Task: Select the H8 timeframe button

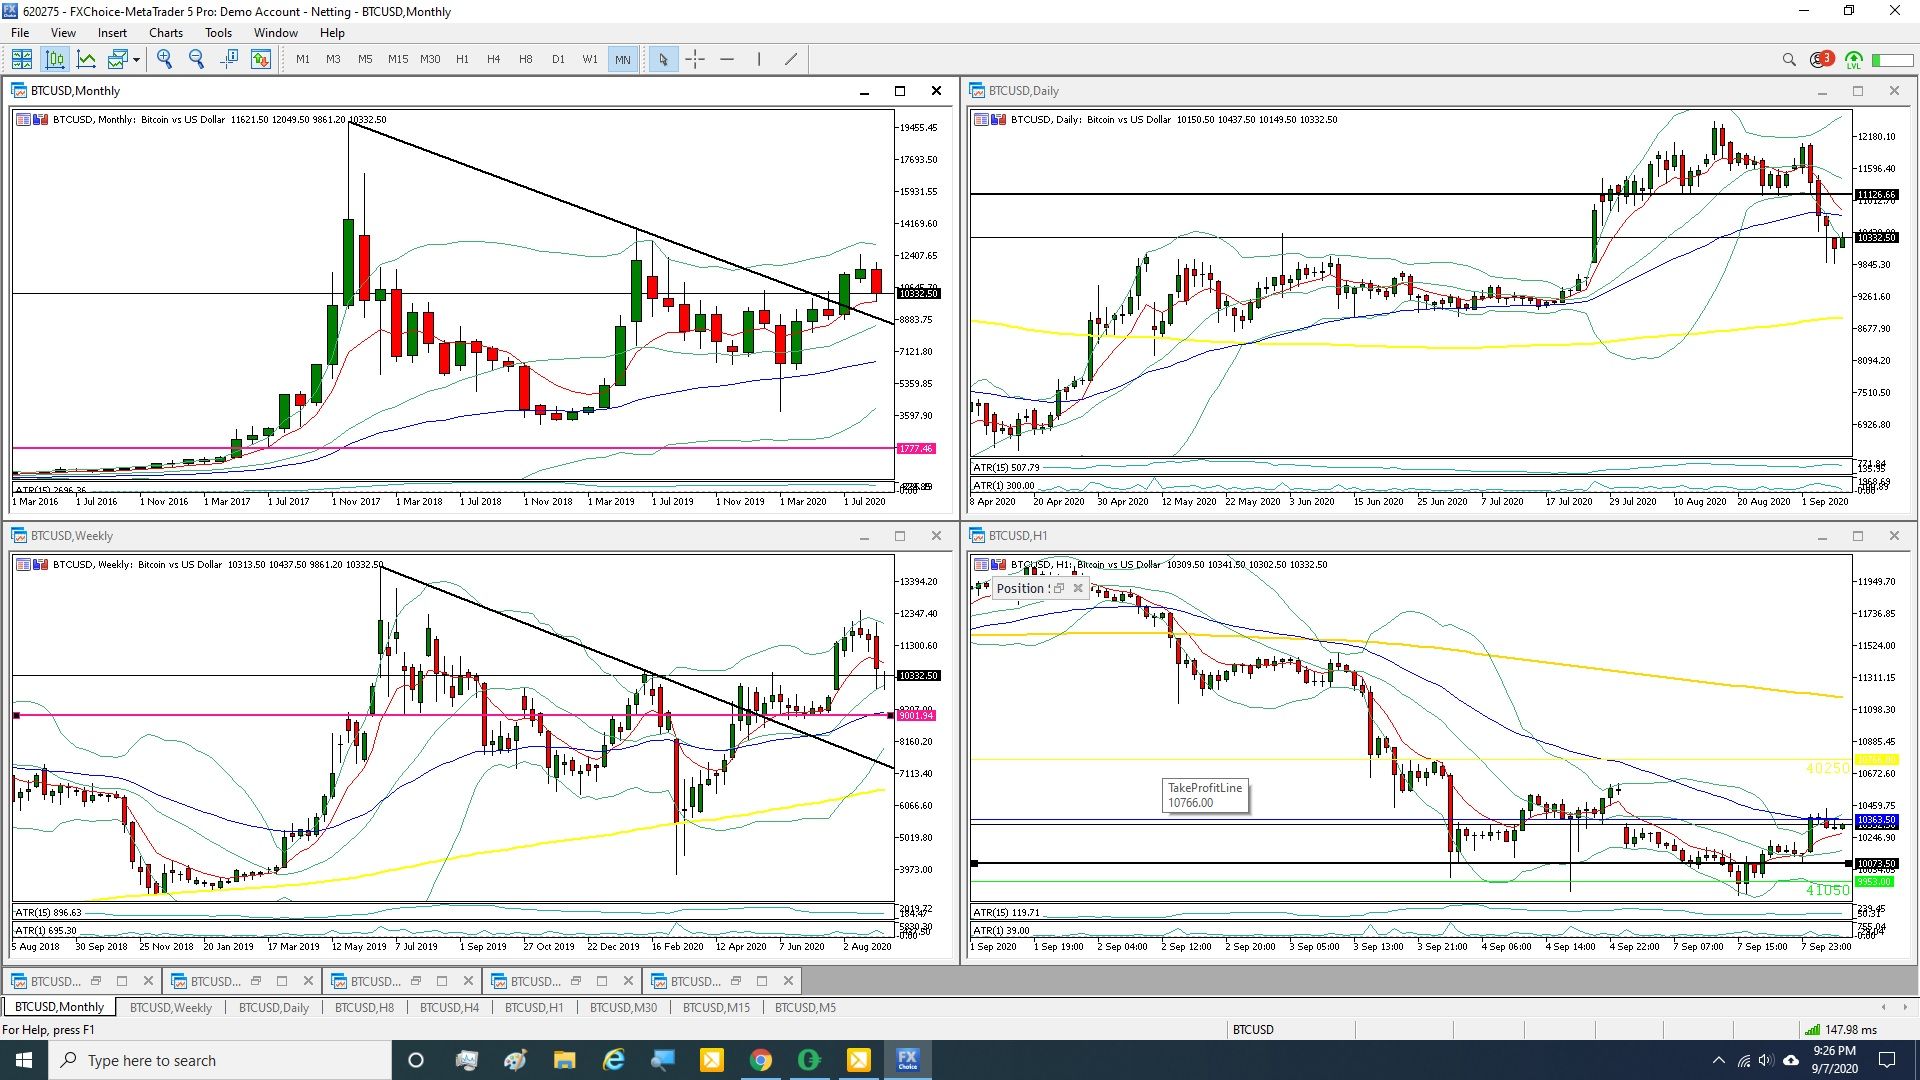Action: (525, 59)
